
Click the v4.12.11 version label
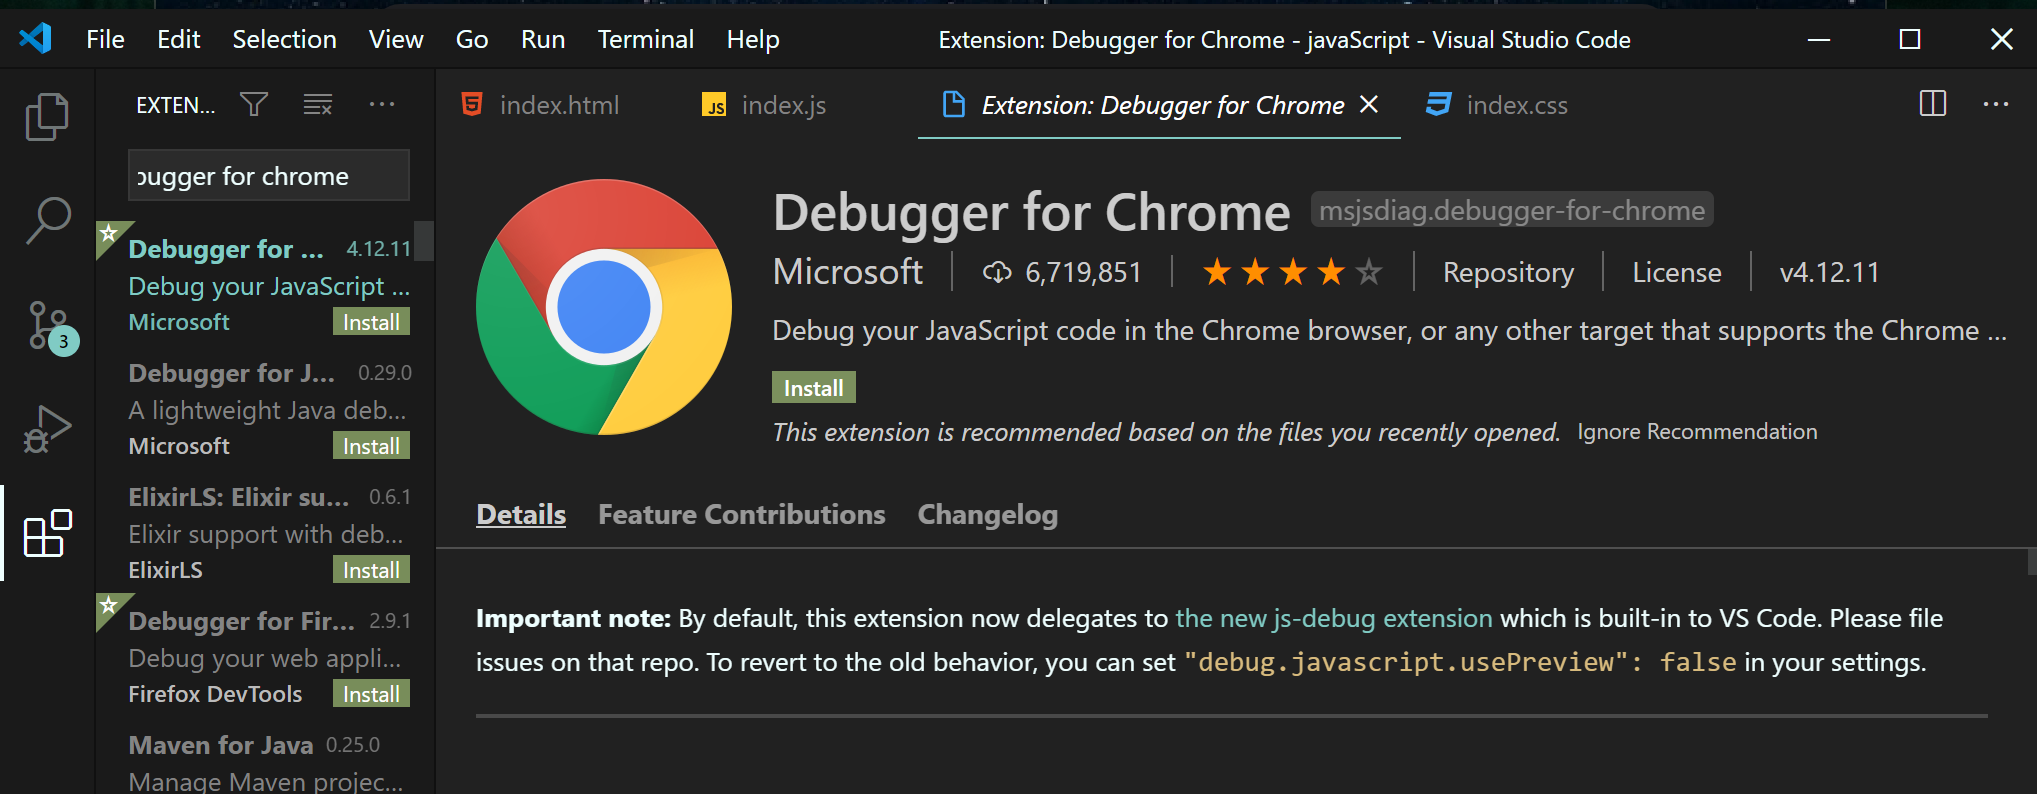tap(1829, 272)
